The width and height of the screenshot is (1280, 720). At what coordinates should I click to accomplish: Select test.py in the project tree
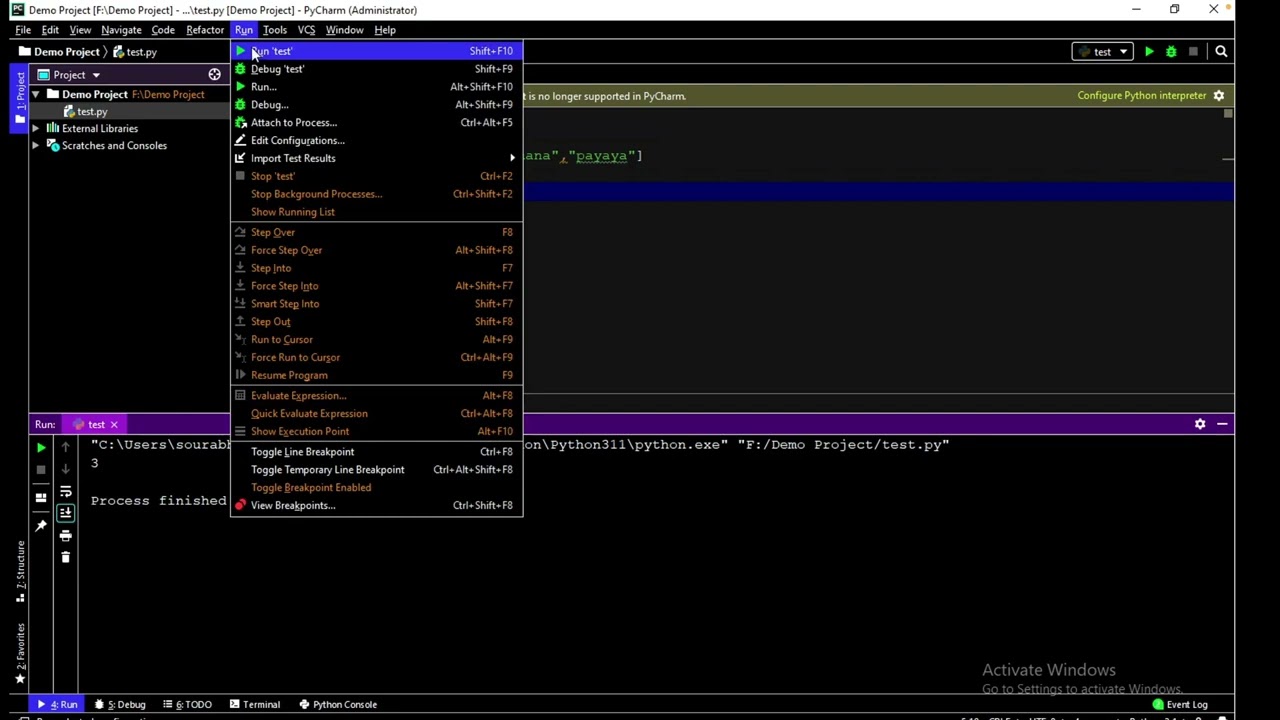point(92,112)
